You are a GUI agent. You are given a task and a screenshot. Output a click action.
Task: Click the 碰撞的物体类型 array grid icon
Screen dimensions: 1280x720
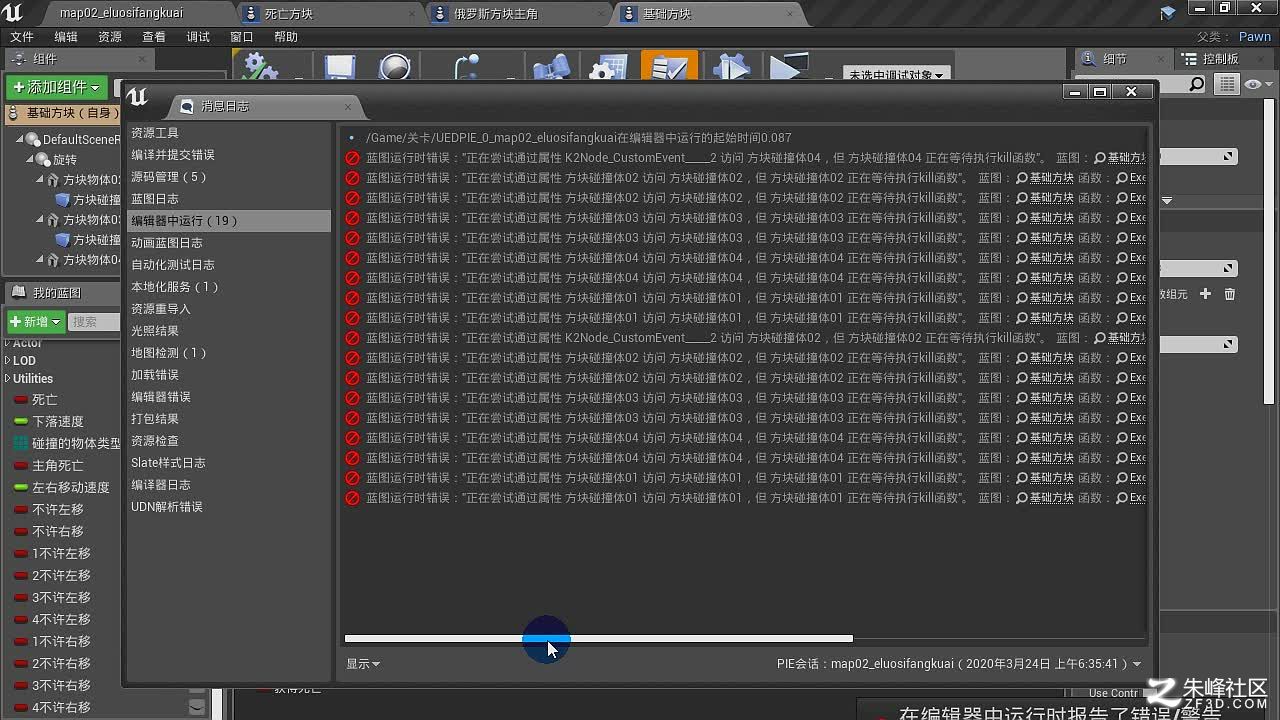21,443
